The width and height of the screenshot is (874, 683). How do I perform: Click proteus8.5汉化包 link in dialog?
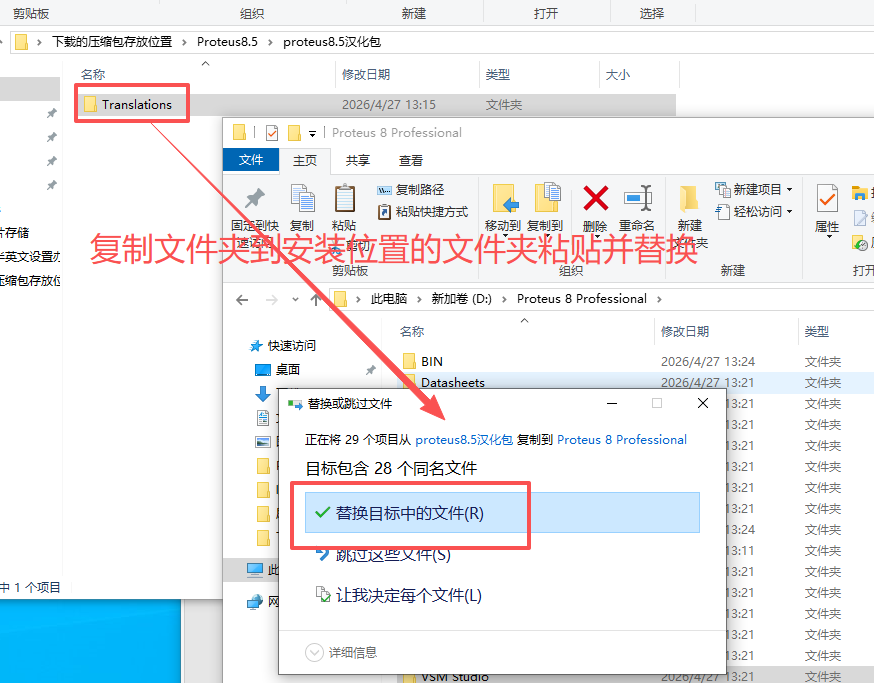point(464,440)
